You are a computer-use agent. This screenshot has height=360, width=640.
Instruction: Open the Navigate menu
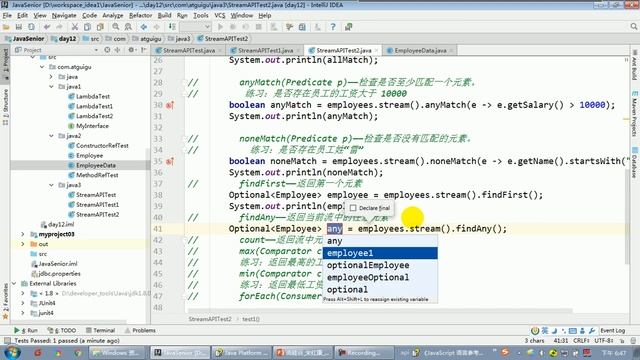(64, 16)
